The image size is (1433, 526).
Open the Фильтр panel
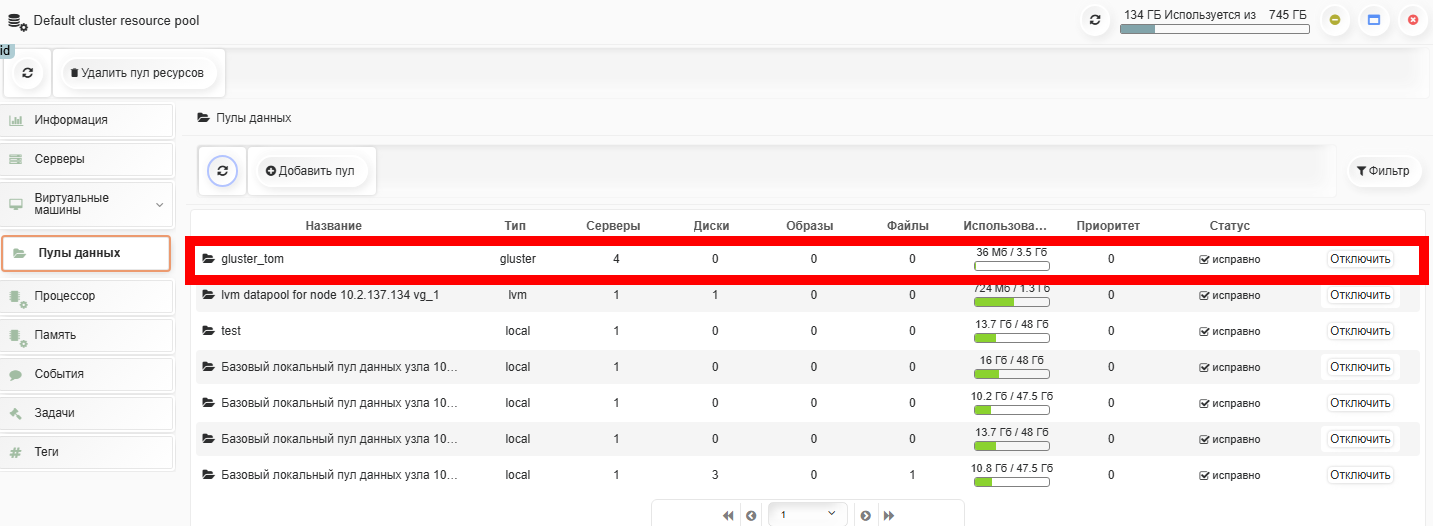click(1384, 171)
